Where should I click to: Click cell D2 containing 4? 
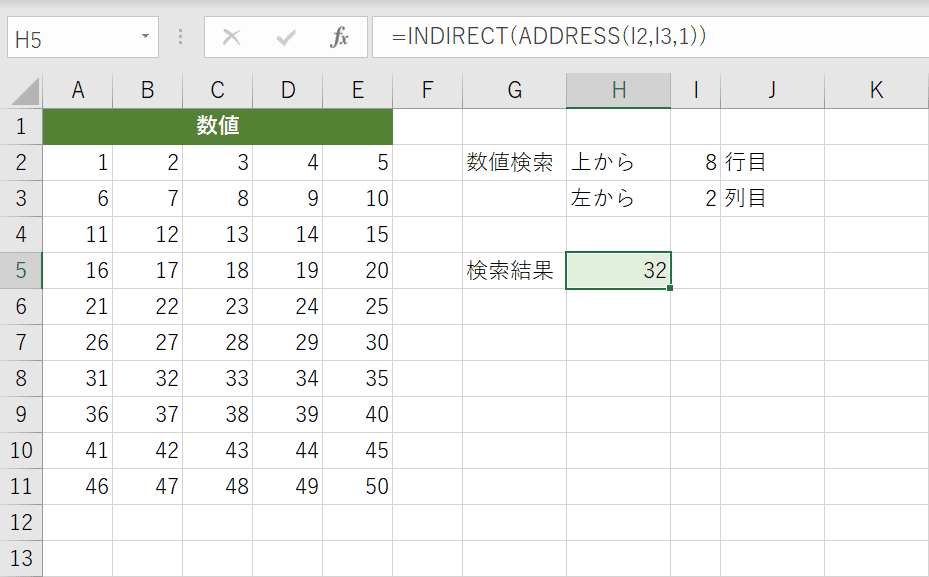coord(287,162)
